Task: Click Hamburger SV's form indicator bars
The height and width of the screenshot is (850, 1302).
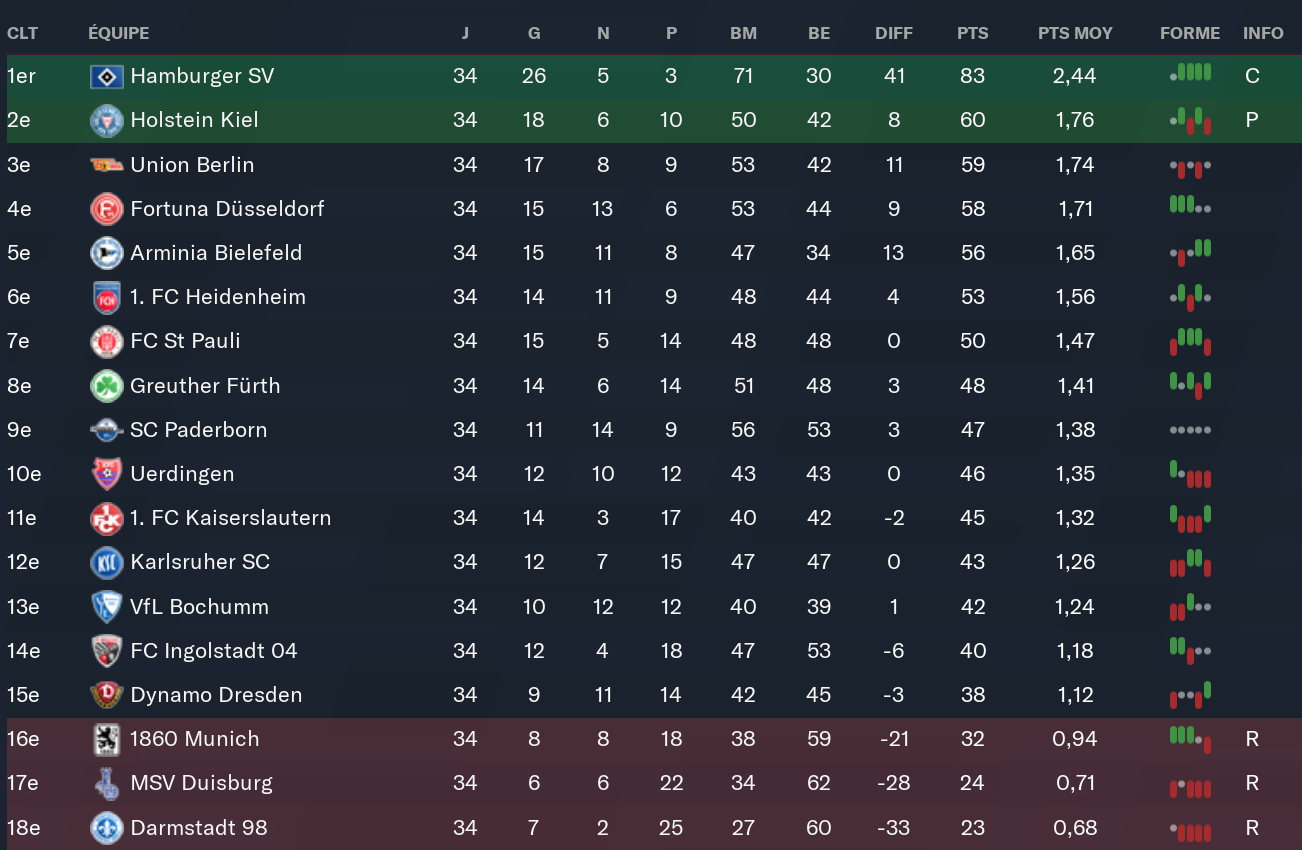Action: pos(1190,73)
